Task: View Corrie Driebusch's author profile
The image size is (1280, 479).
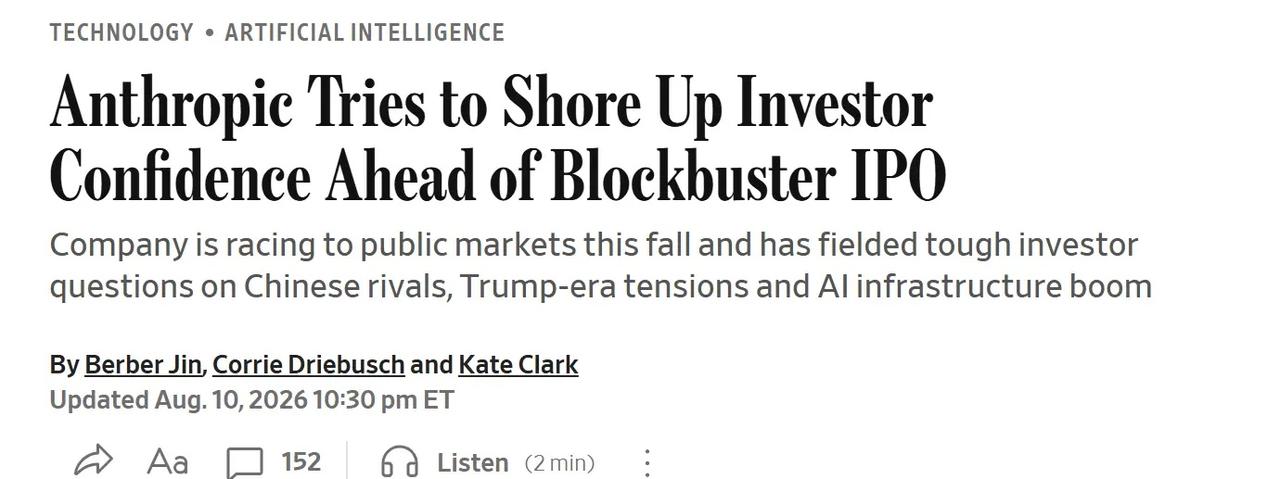Action: 309,365
